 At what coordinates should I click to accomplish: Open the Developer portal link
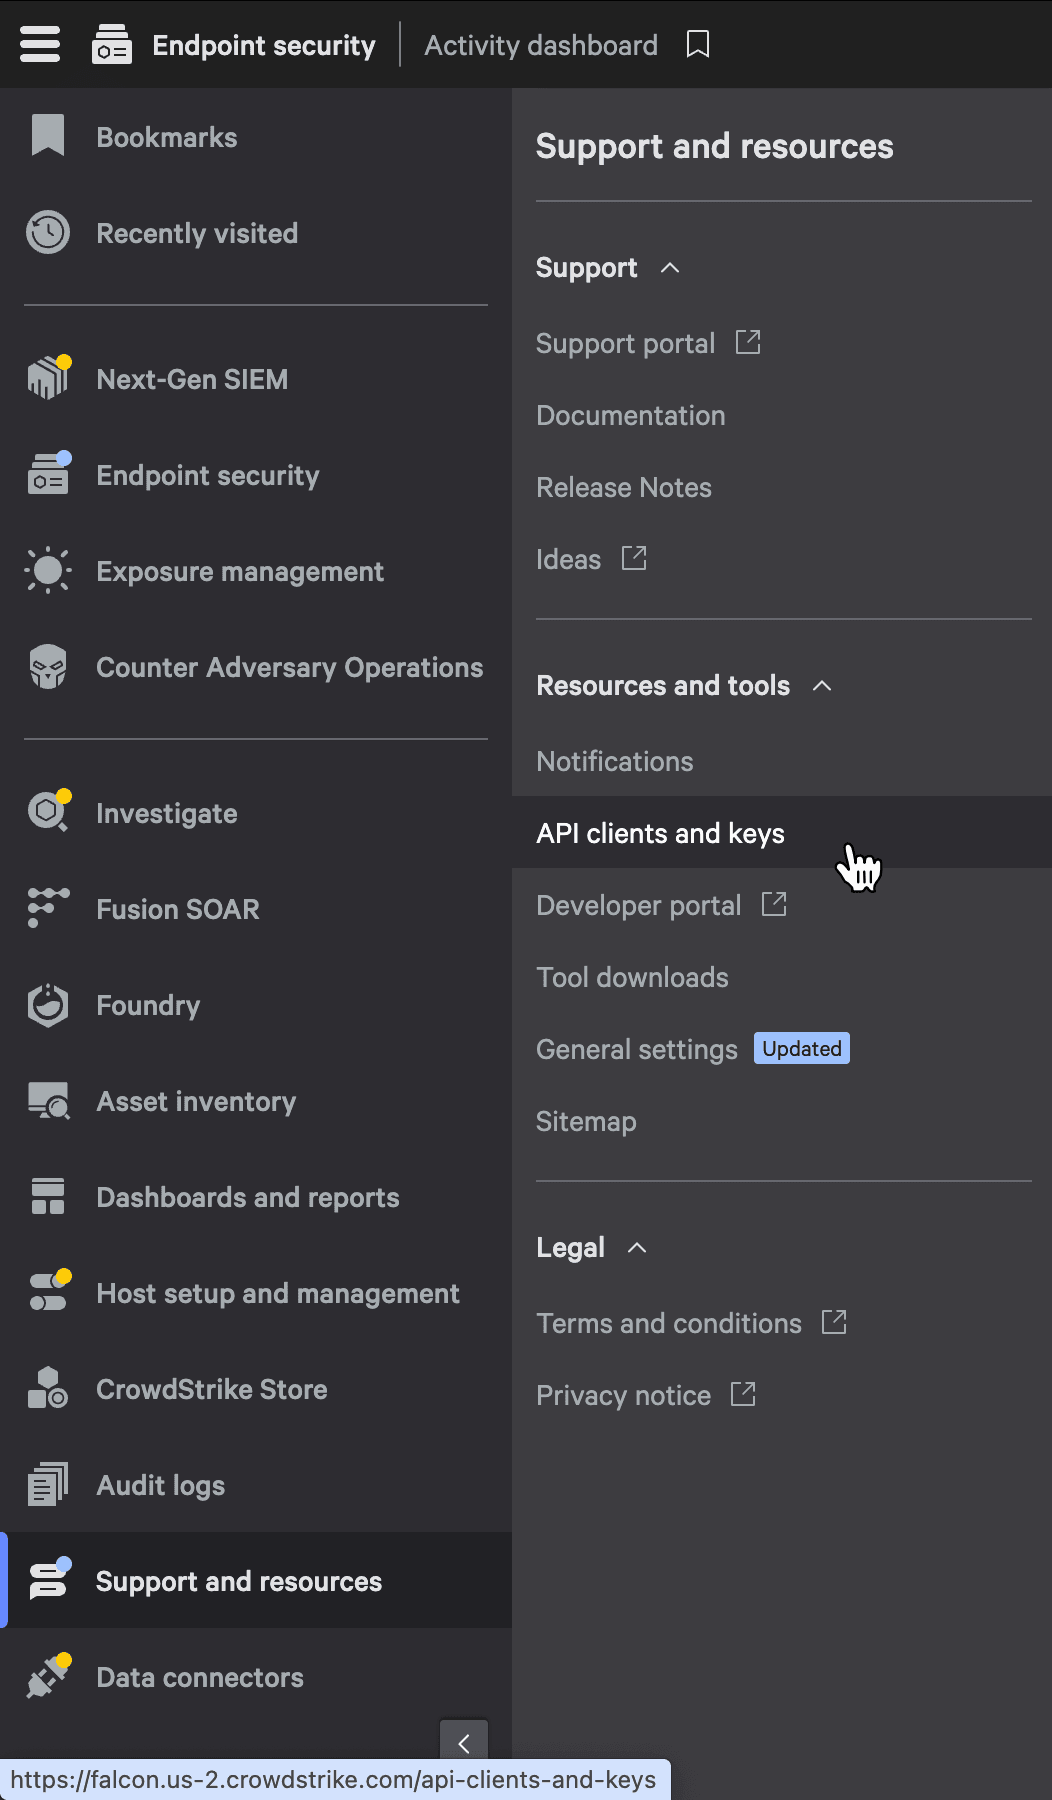[639, 905]
